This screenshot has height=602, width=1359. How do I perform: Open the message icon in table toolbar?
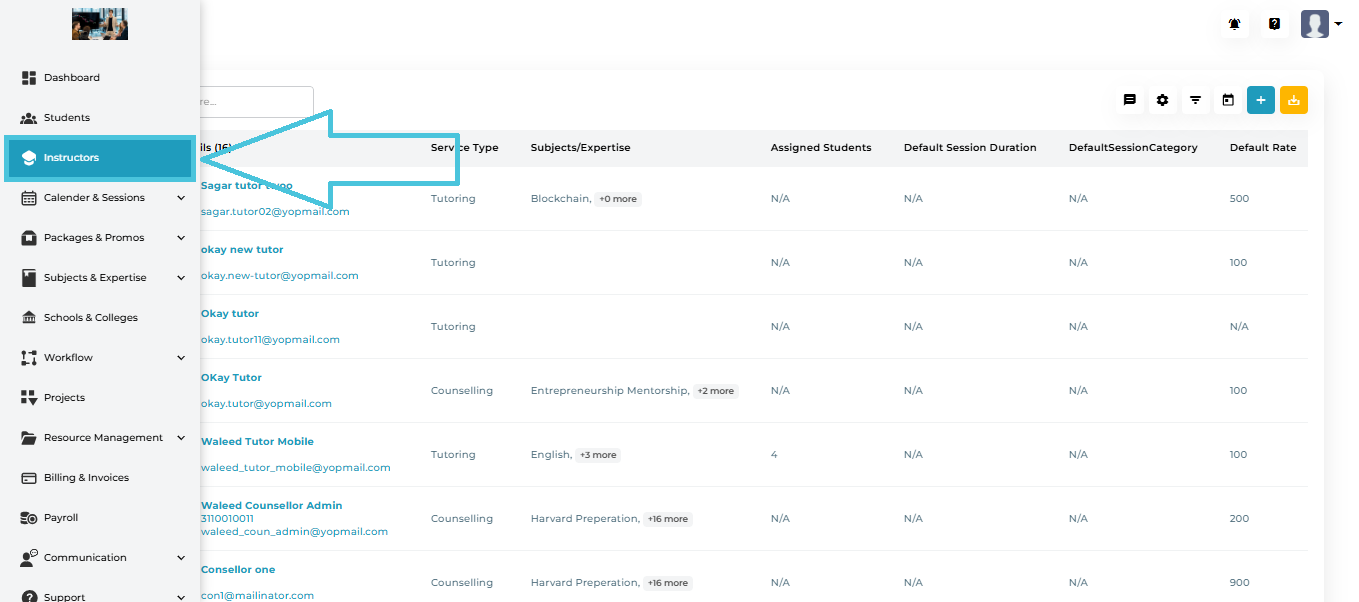point(1130,100)
